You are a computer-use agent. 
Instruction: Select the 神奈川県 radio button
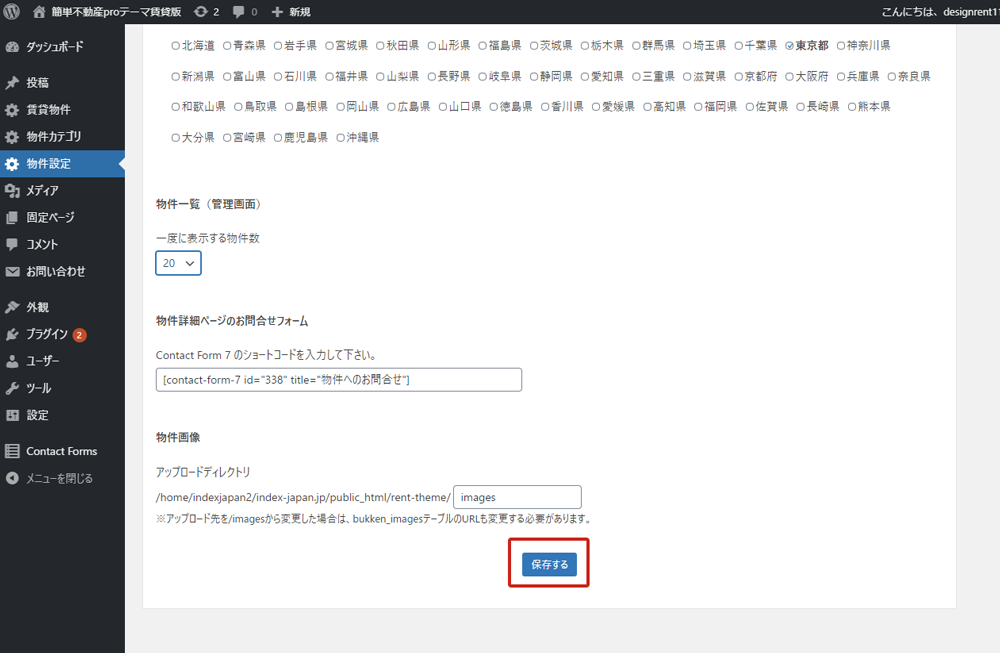coord(841,46)
